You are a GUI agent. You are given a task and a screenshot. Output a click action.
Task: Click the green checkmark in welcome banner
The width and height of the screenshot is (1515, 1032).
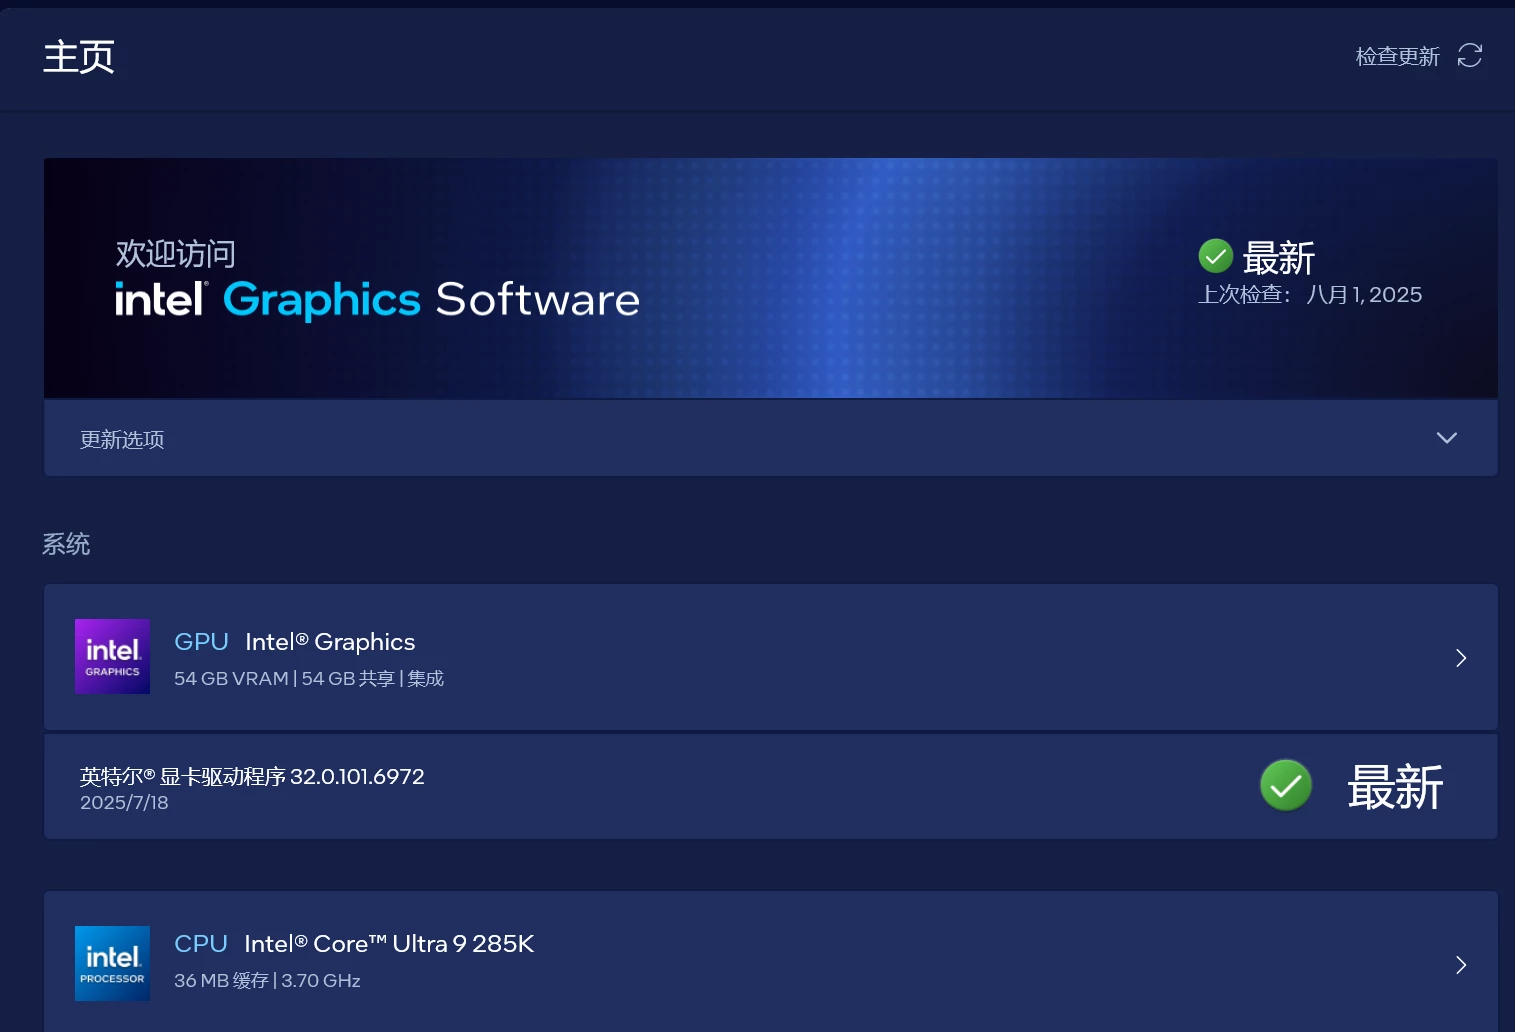pyautogui.click(x=1215, y=256)
